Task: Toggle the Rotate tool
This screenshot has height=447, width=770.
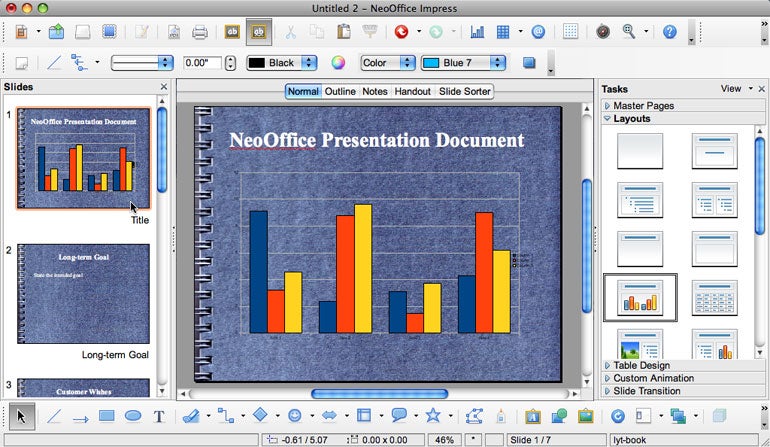Action: (x=617, y=417)
